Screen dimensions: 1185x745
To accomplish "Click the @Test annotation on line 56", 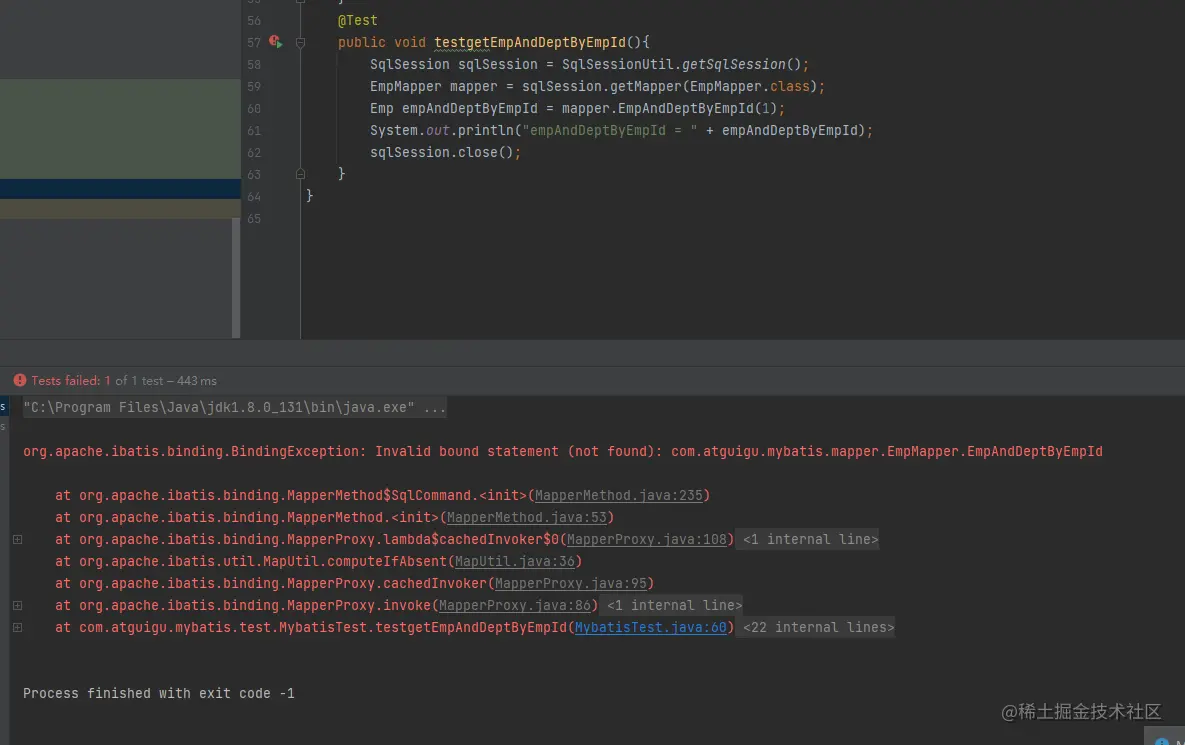I will 357,20.
